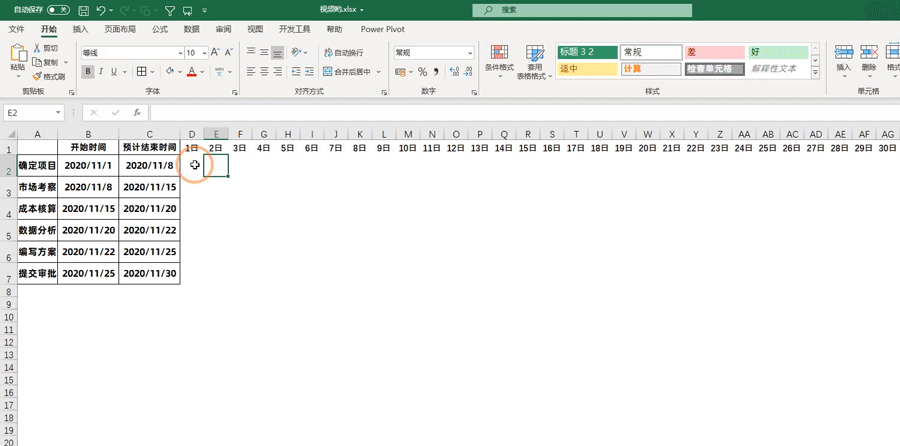The image size is (900, 446).
Task: Toggle Underline formatting
Action: [114, 72]
